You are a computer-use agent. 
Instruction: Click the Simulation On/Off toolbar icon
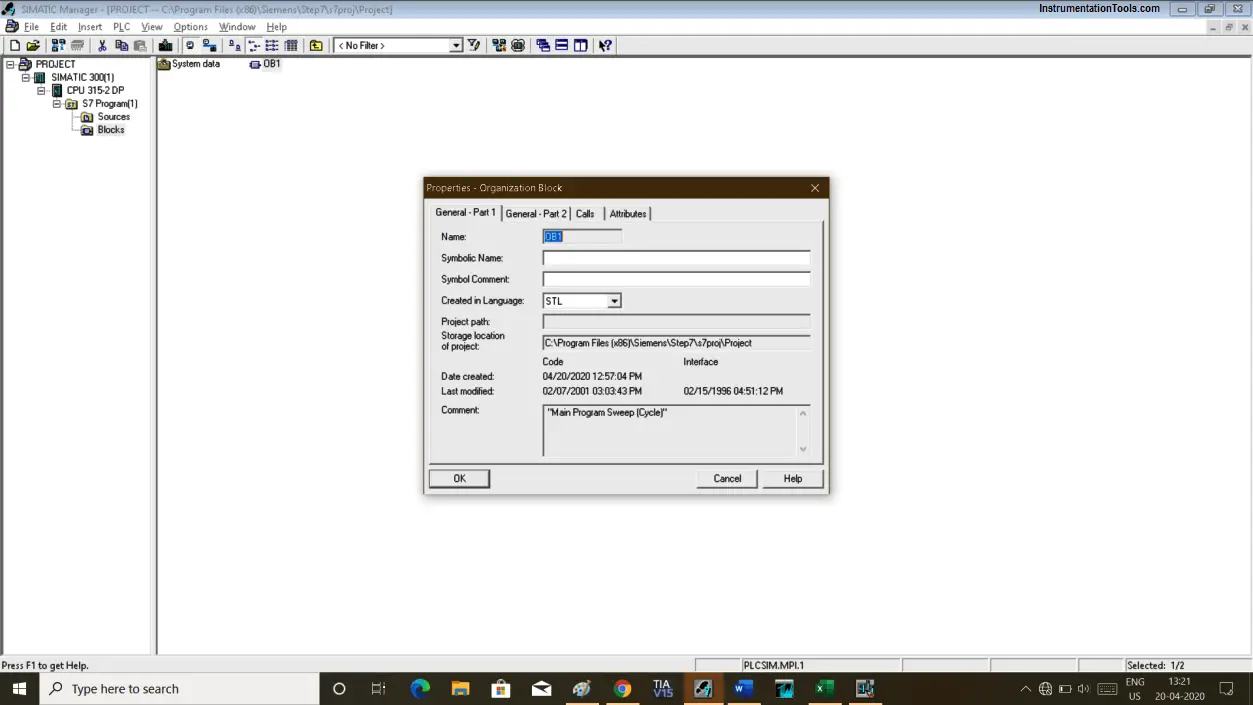pos(518,45)
